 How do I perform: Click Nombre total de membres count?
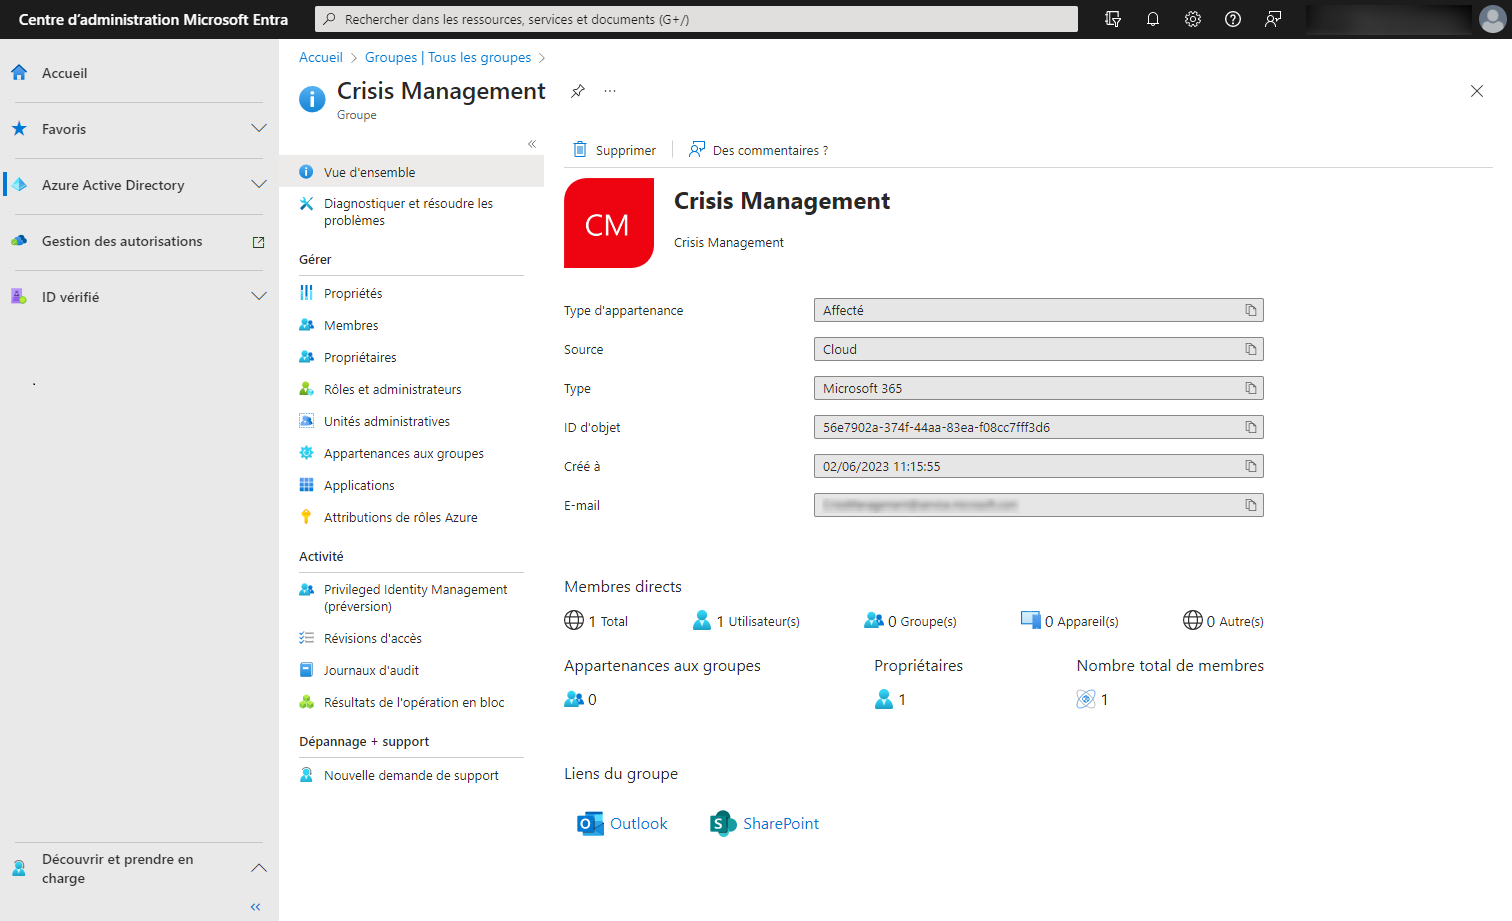point(1092,699)
